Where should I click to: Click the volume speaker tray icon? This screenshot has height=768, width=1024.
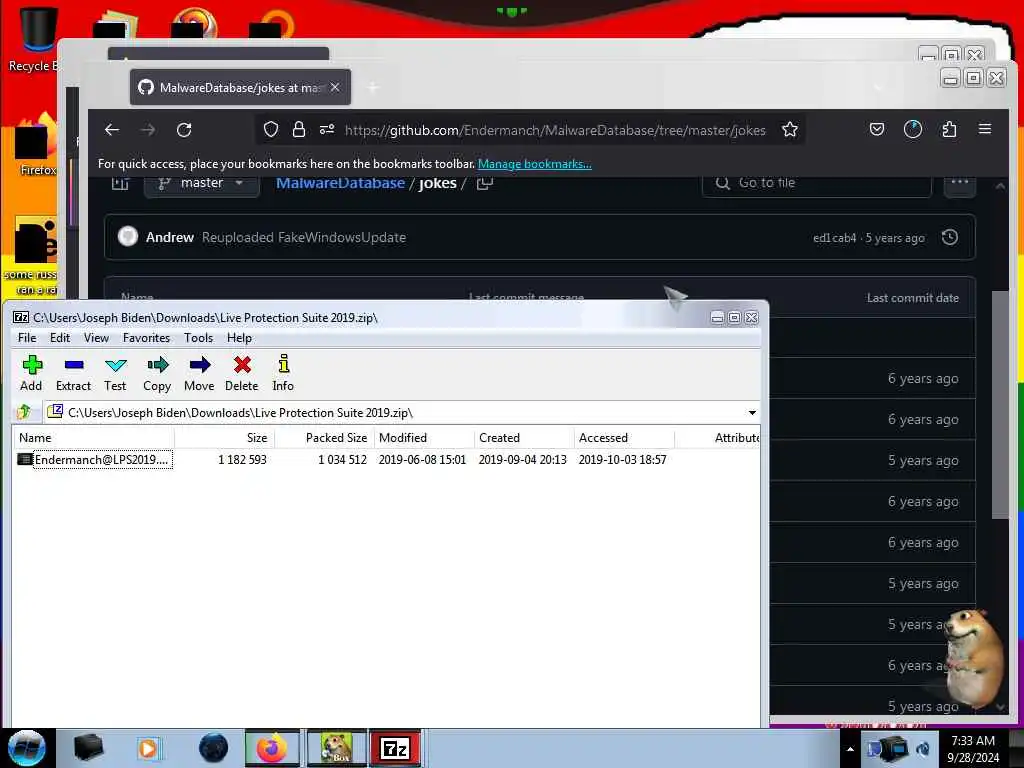click(923, 749)
